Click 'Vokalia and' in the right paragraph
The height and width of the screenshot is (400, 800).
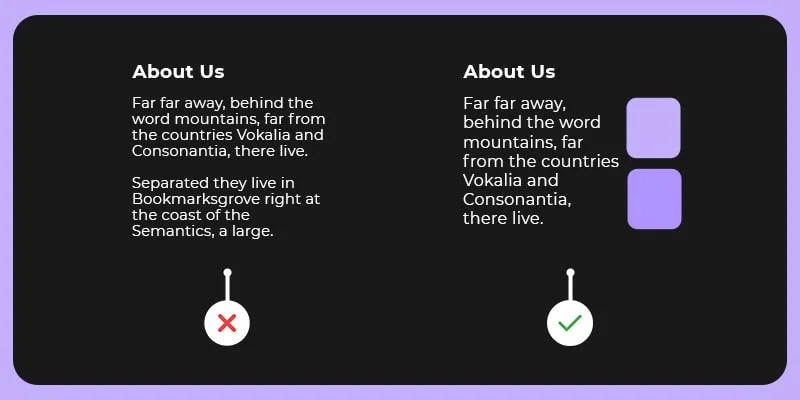(x=510, y=180)
